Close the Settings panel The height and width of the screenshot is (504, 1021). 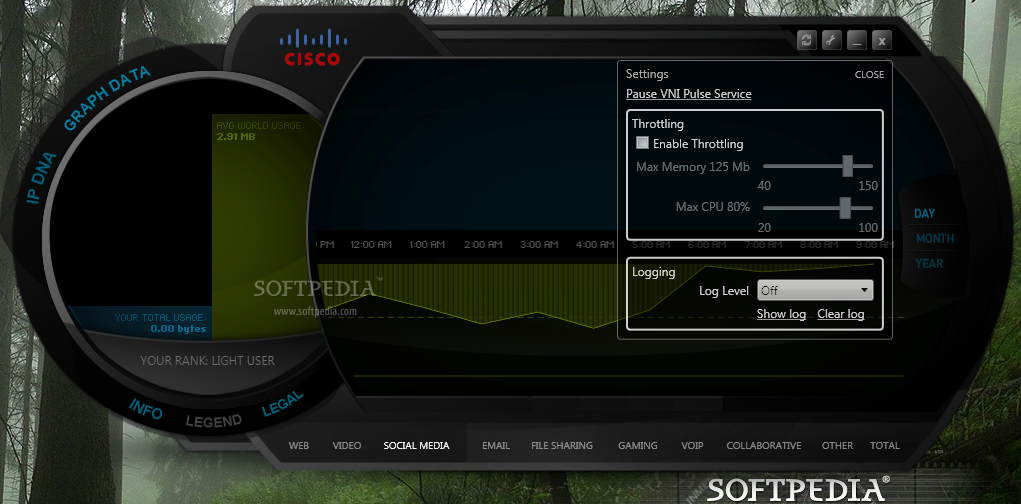(869, 74)
